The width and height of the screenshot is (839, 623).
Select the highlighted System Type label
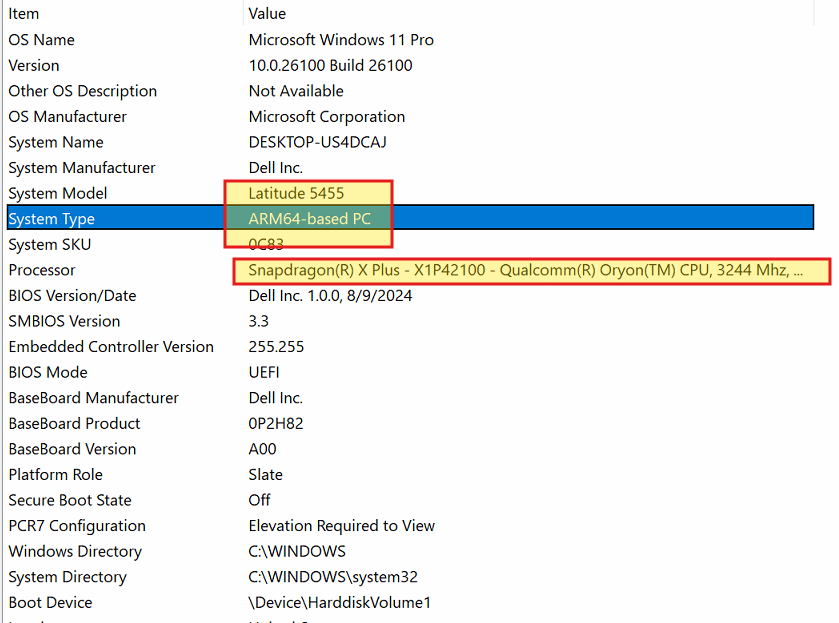click(x=51, y=219)
